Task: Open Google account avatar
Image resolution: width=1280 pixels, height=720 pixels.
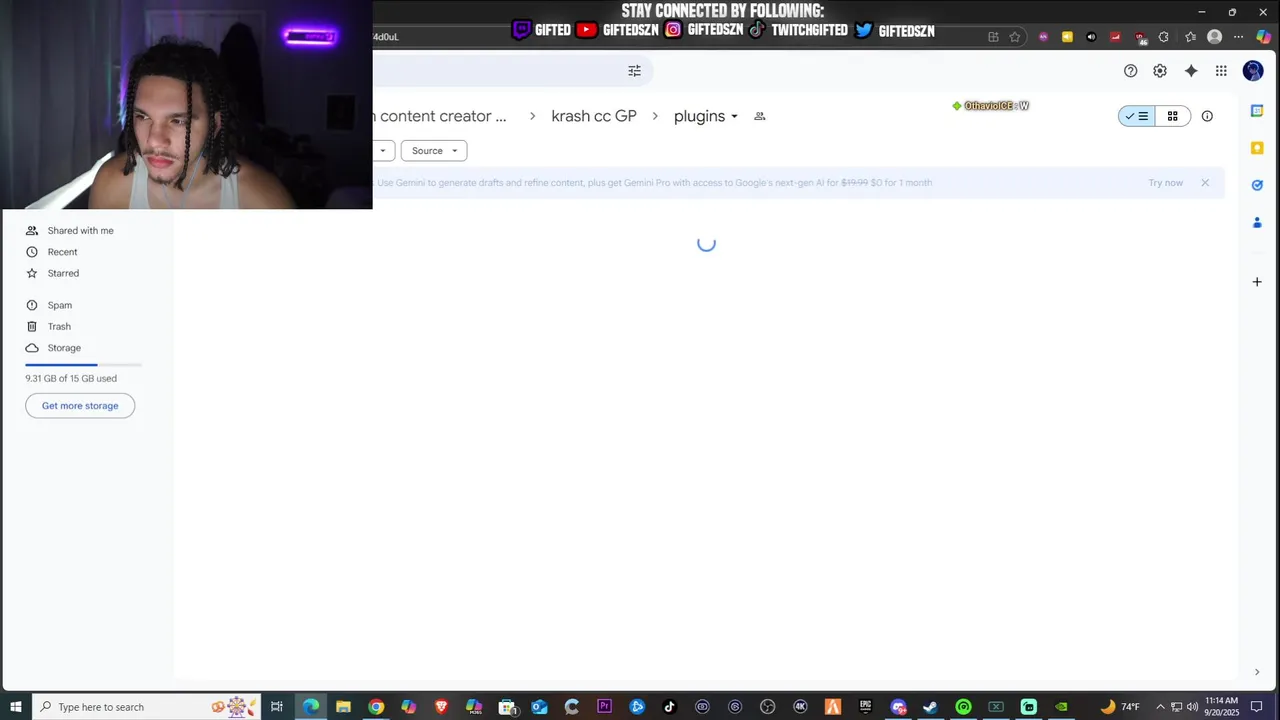Action: (x=1253, y=71)
